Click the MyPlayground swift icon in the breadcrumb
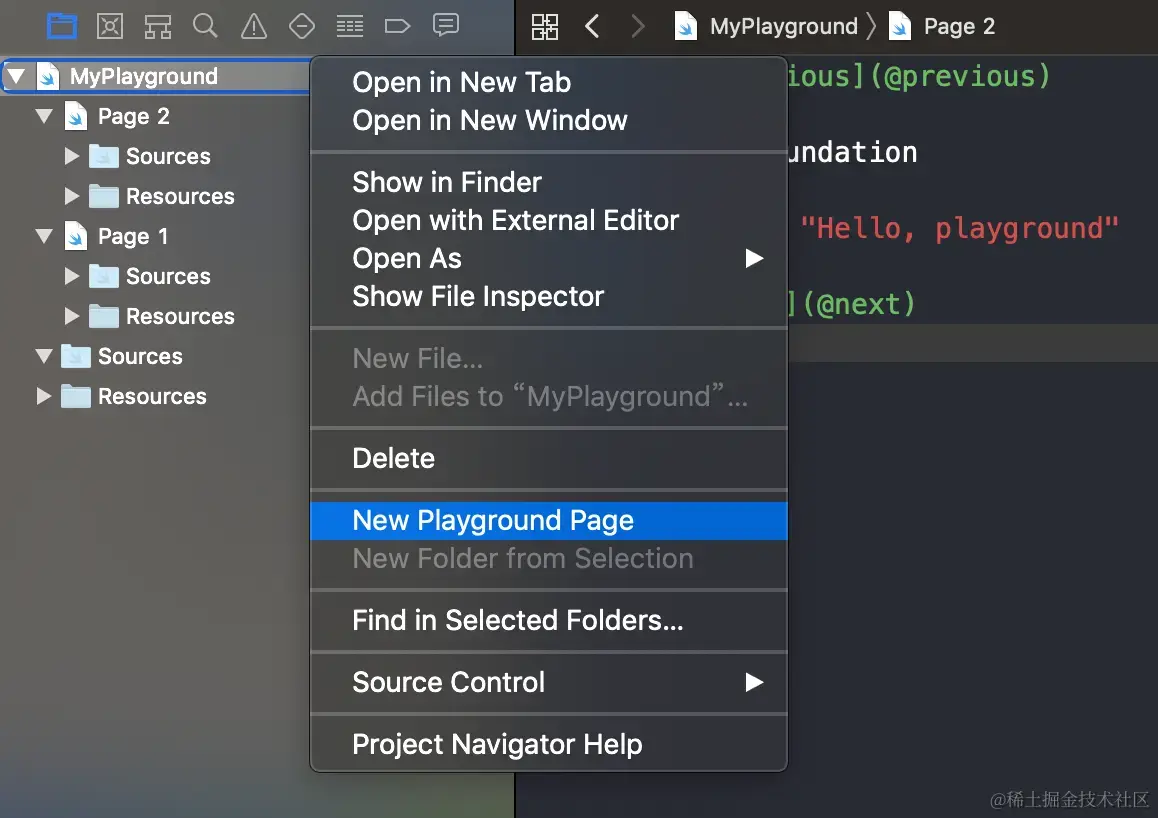1158x818 pixels. coord(686,27)
